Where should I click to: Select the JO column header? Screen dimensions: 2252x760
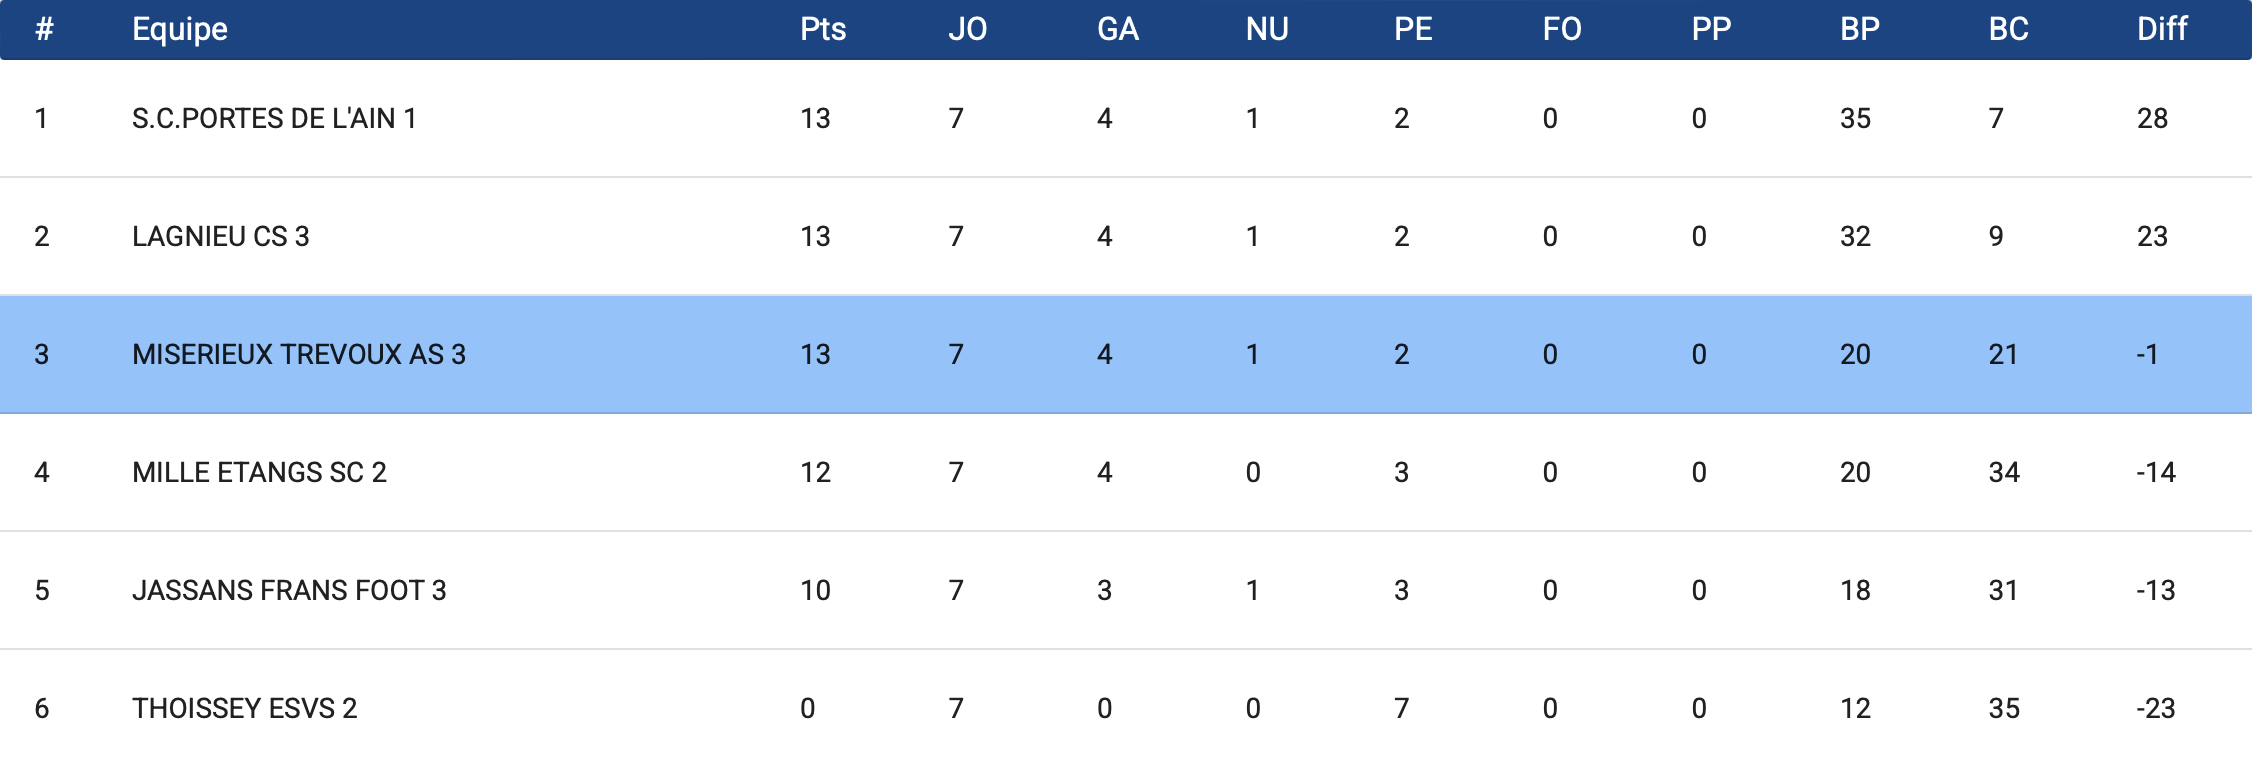click(967, 29)
